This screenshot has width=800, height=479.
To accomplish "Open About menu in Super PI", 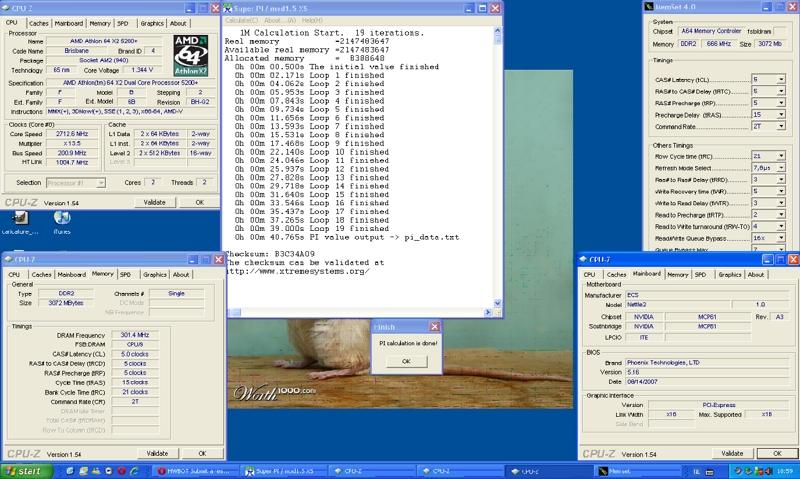I will (x=280, y=20).
